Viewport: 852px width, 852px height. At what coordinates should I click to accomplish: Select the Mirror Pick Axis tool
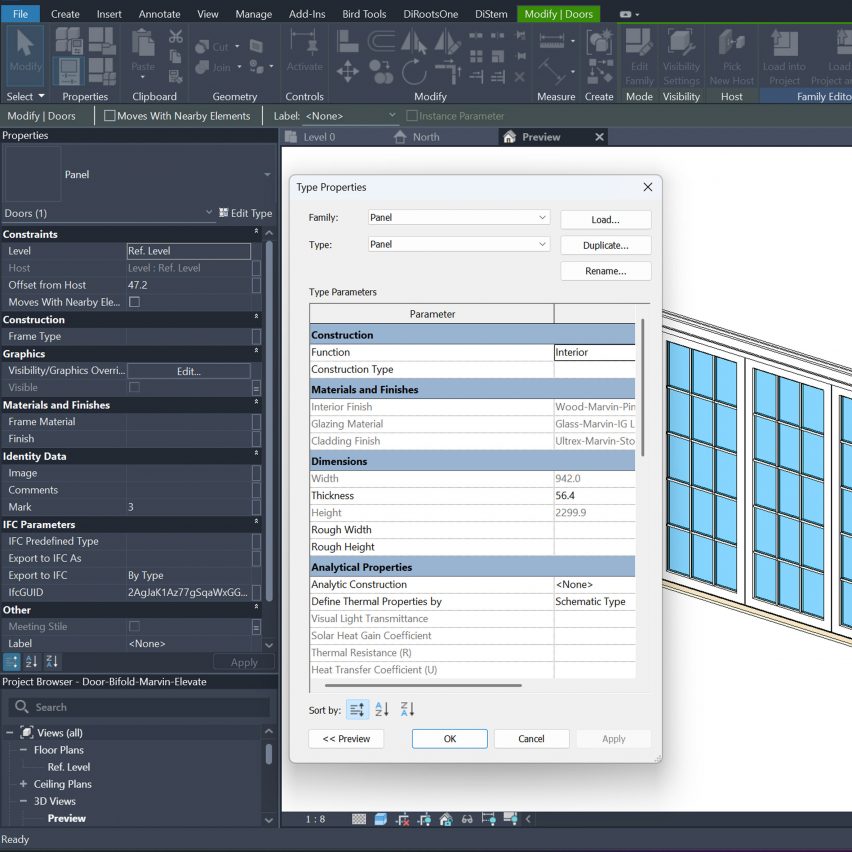point(414,41)
